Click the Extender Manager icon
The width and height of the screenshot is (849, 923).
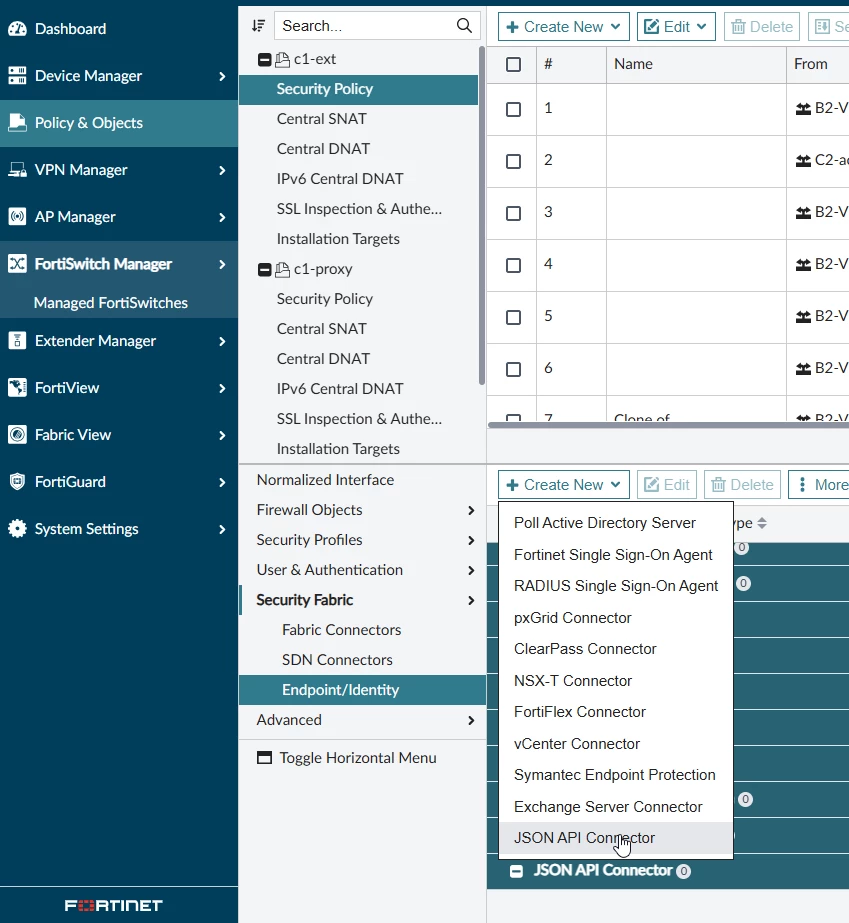click(x=17, y=340)
